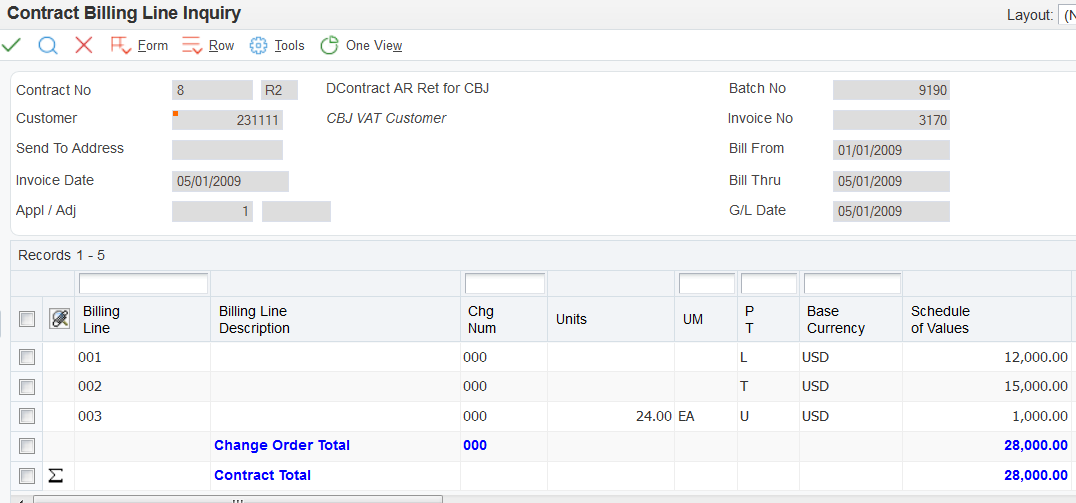Click the Billing Line filter field
The image size is (1076, 503).
(x=143, y=283)
